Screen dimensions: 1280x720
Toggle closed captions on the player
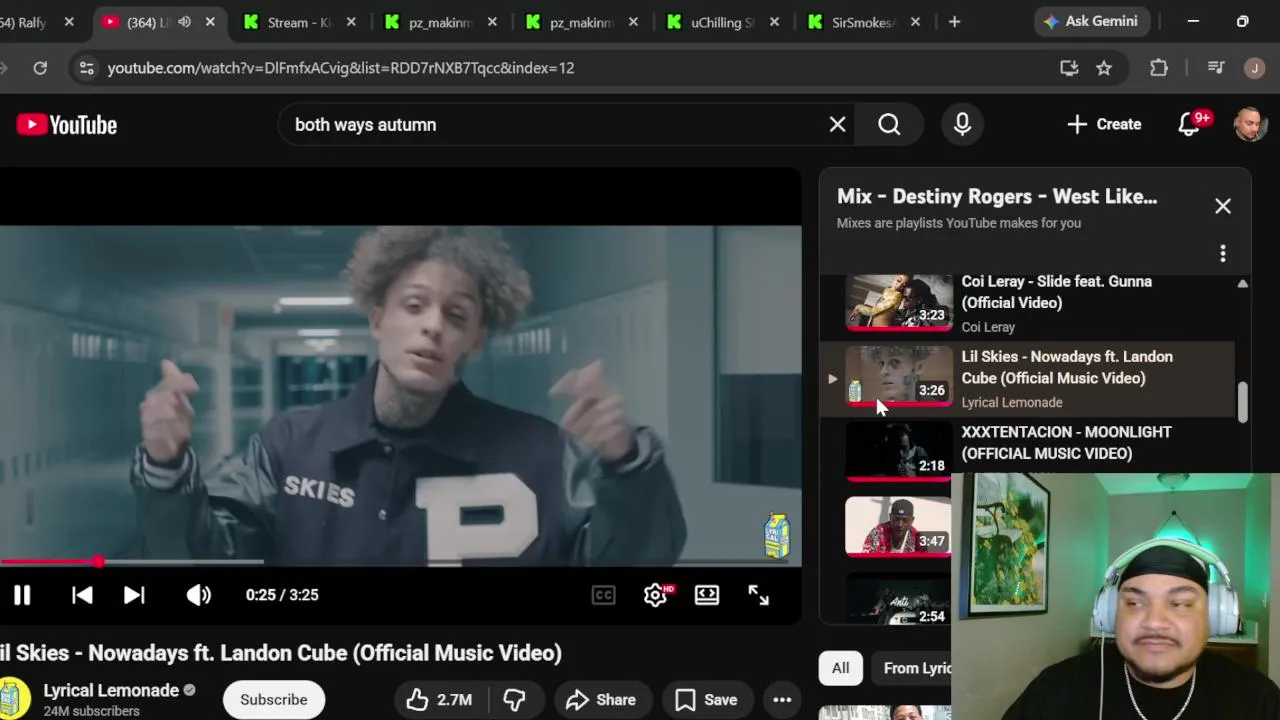click(603, 595)
